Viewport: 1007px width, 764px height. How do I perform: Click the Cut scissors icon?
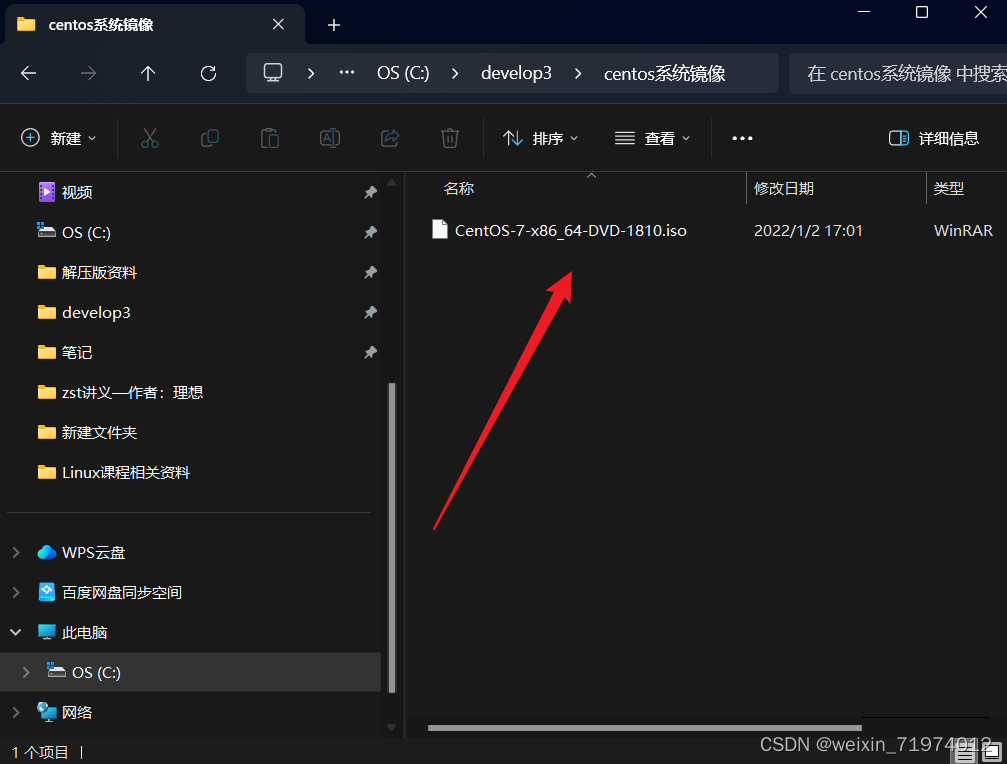tap(150, 138)
